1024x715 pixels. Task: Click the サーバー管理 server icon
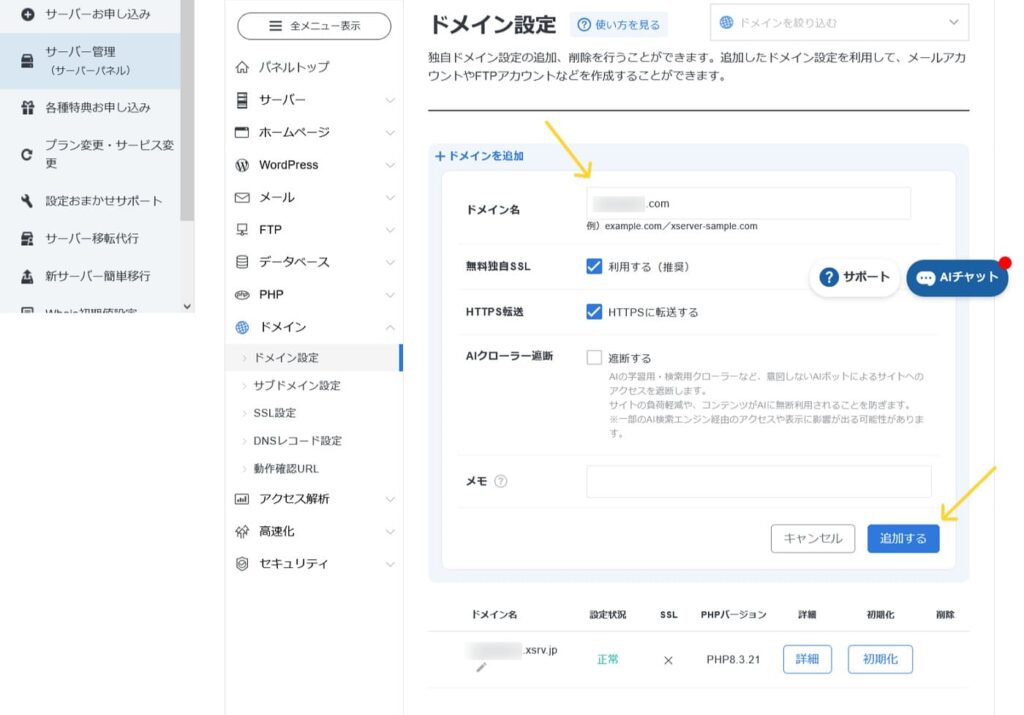click(x=27, y=61)
